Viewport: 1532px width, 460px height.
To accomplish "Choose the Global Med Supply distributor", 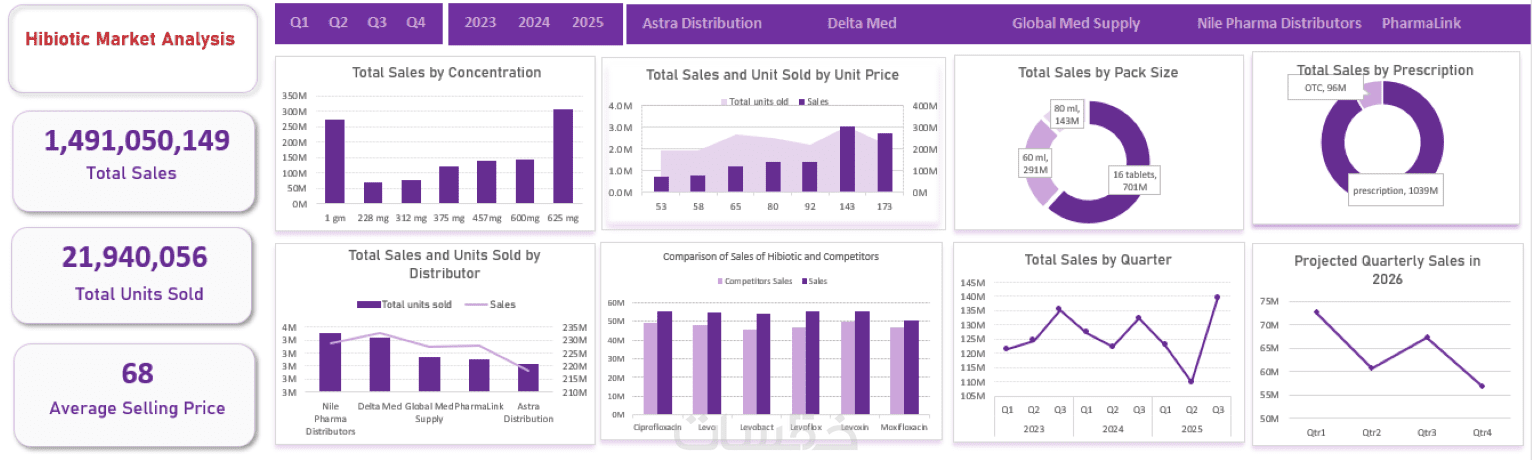I will (x=1076, y=23).
